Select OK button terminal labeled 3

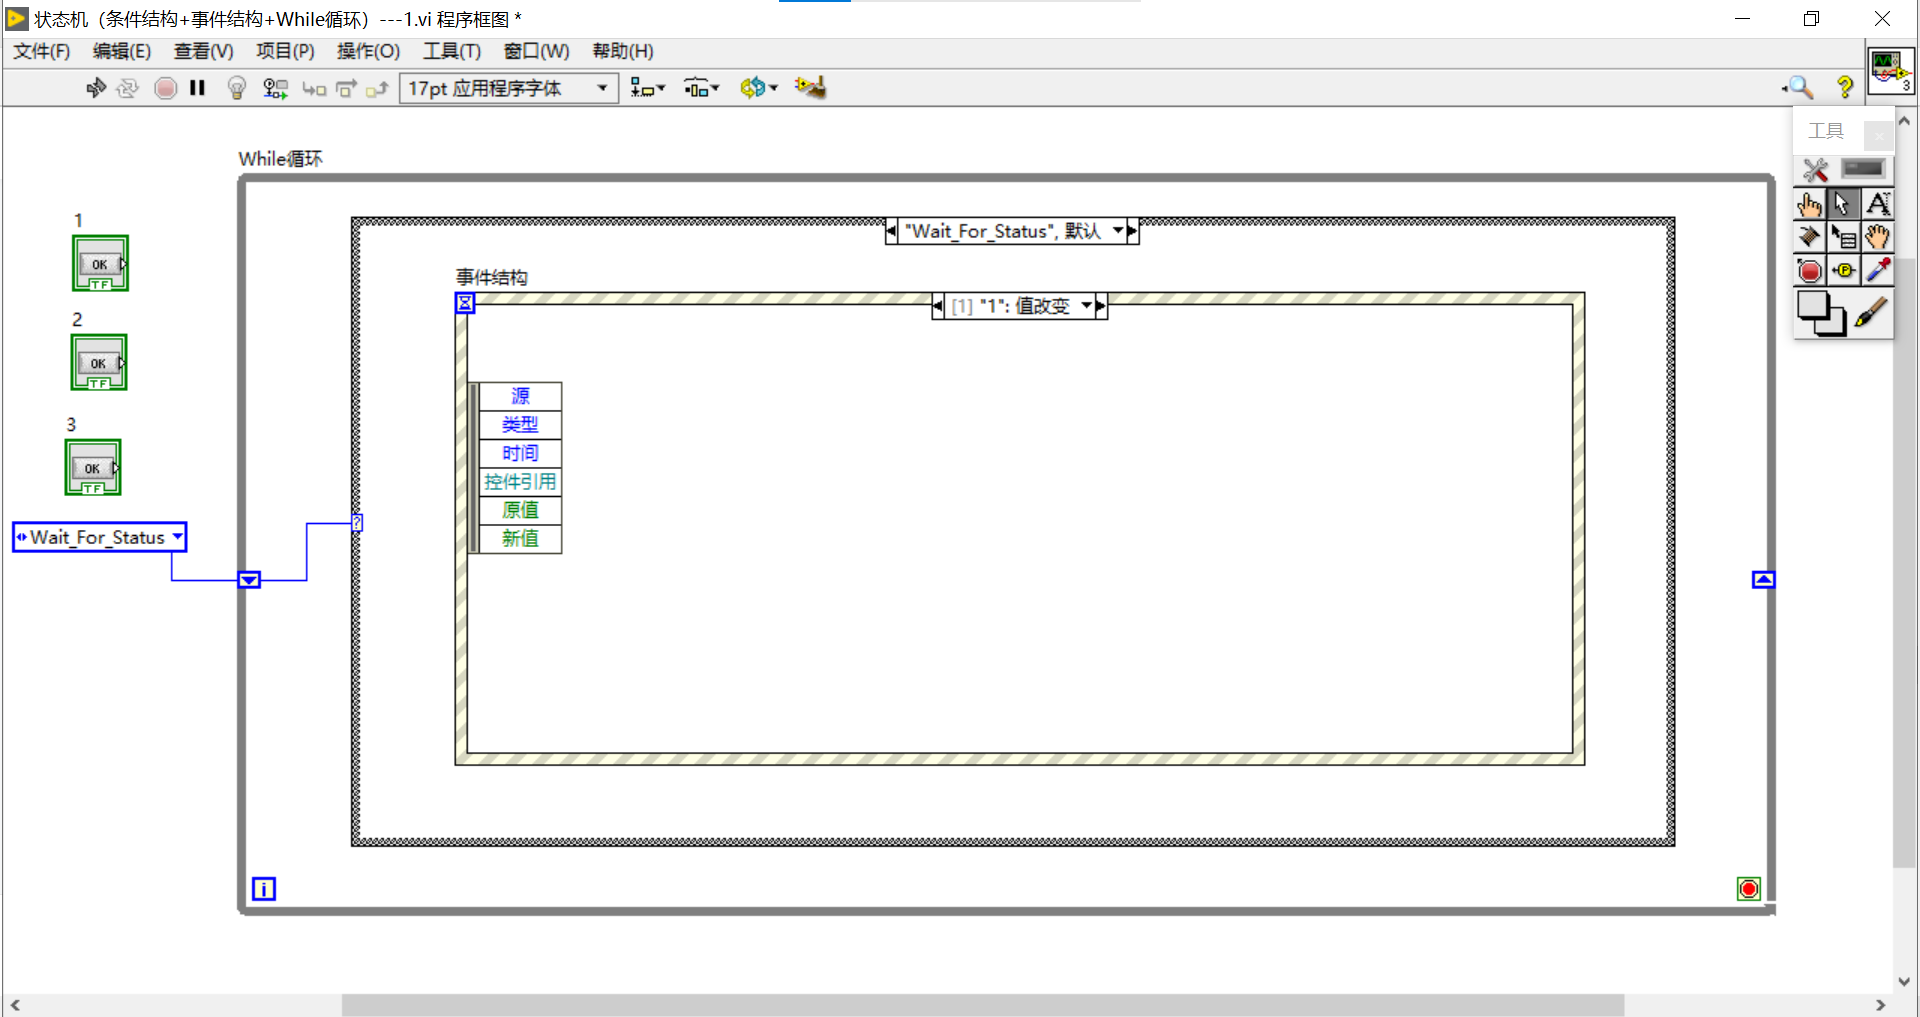tap(93, 467)
